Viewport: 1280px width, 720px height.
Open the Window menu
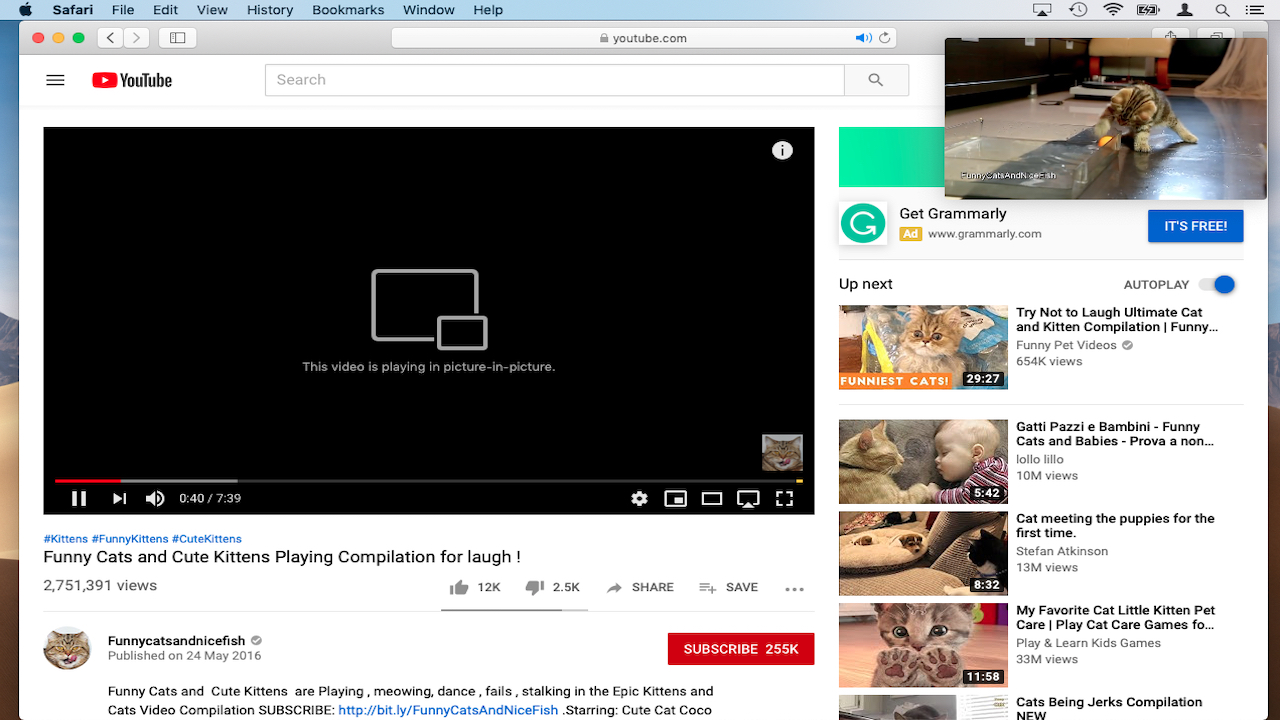click(429, 10)
